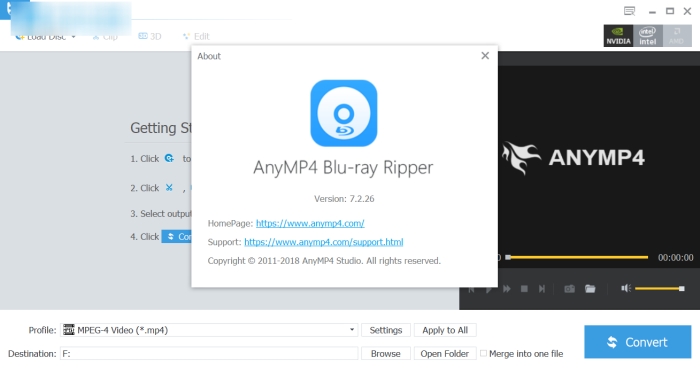Skip to previous chapter button

471,289
